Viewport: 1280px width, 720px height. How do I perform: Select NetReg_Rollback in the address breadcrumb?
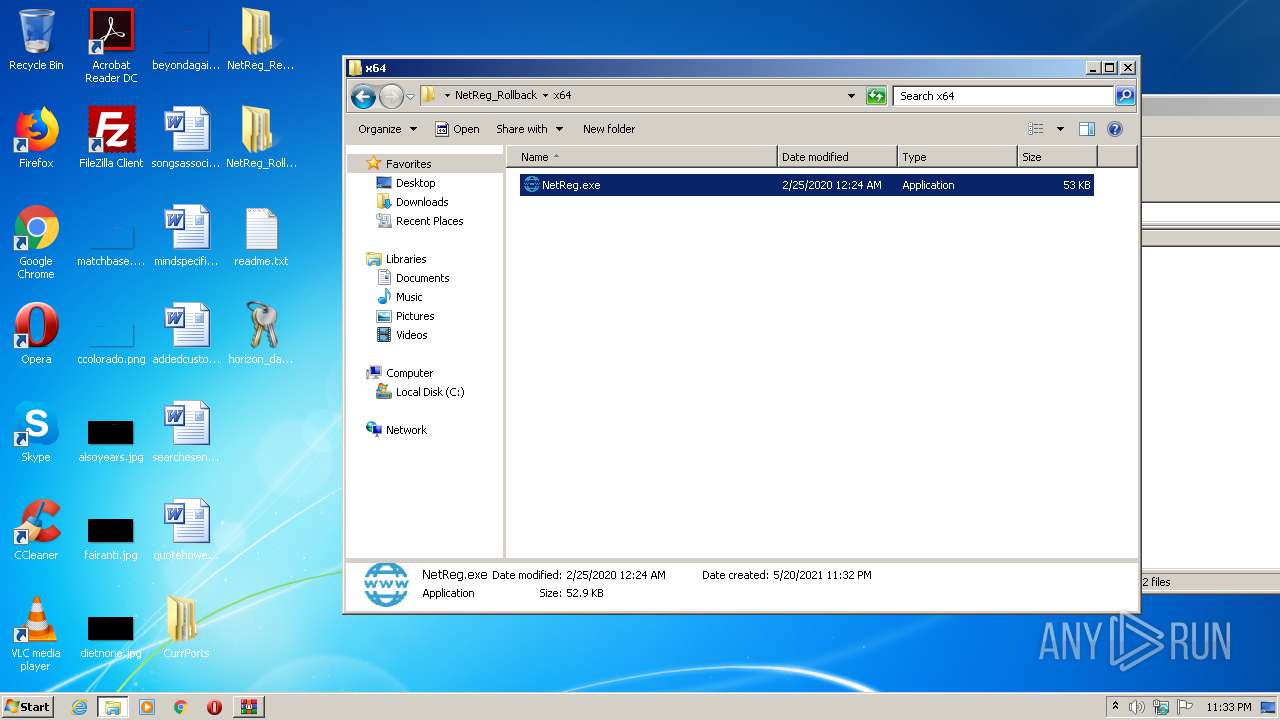tap(496, 96)
